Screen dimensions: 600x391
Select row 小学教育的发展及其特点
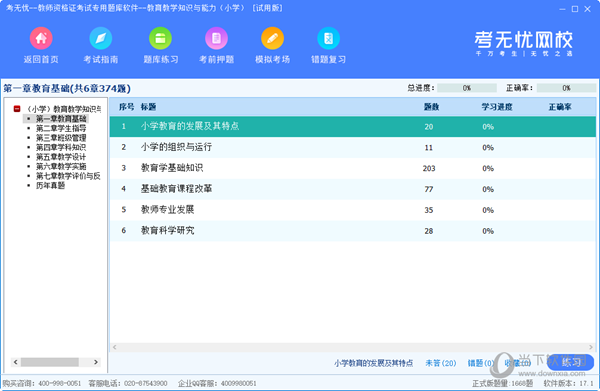click(352, 127)
